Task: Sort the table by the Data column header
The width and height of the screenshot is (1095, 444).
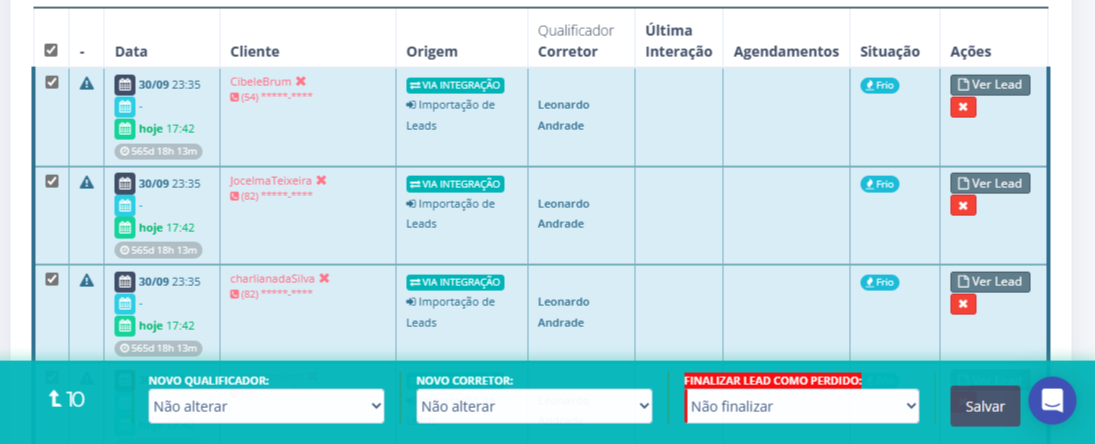Action: pos(131,51)
